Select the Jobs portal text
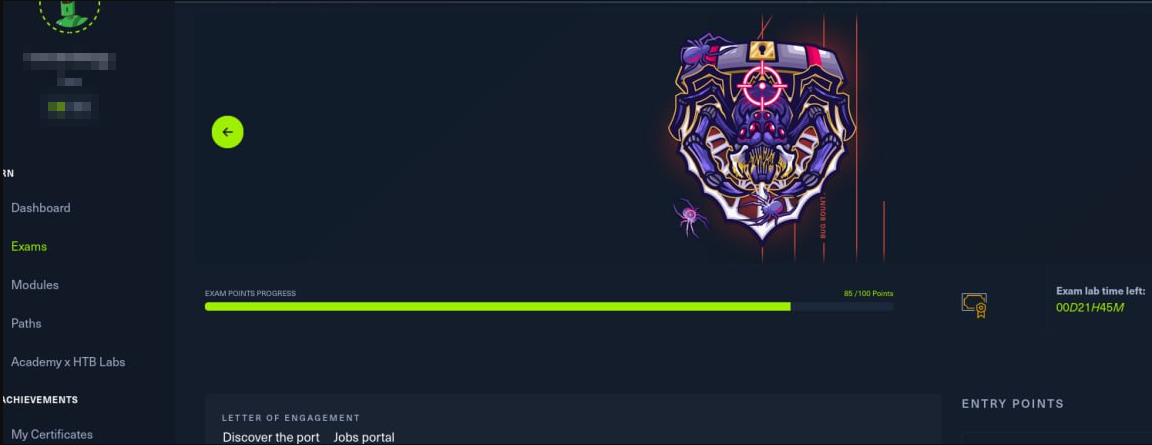This screenshot has width=1152, height=445. 364,438
